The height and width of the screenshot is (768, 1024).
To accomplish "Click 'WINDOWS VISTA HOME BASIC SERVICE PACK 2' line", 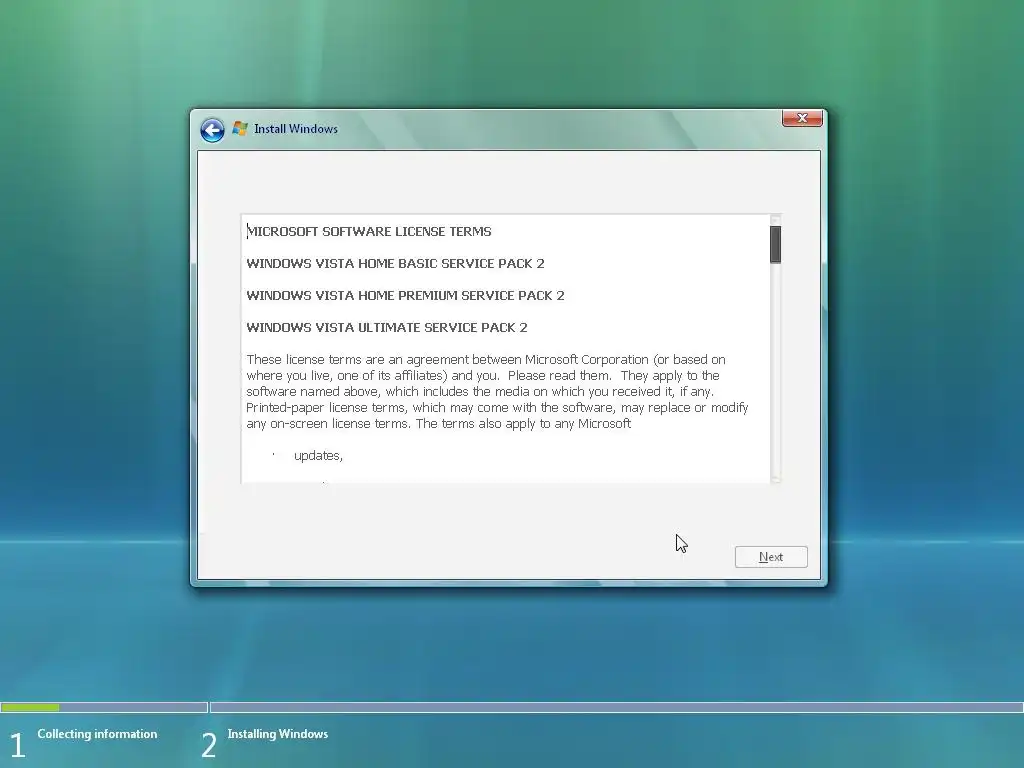I will tap(395, 263).
